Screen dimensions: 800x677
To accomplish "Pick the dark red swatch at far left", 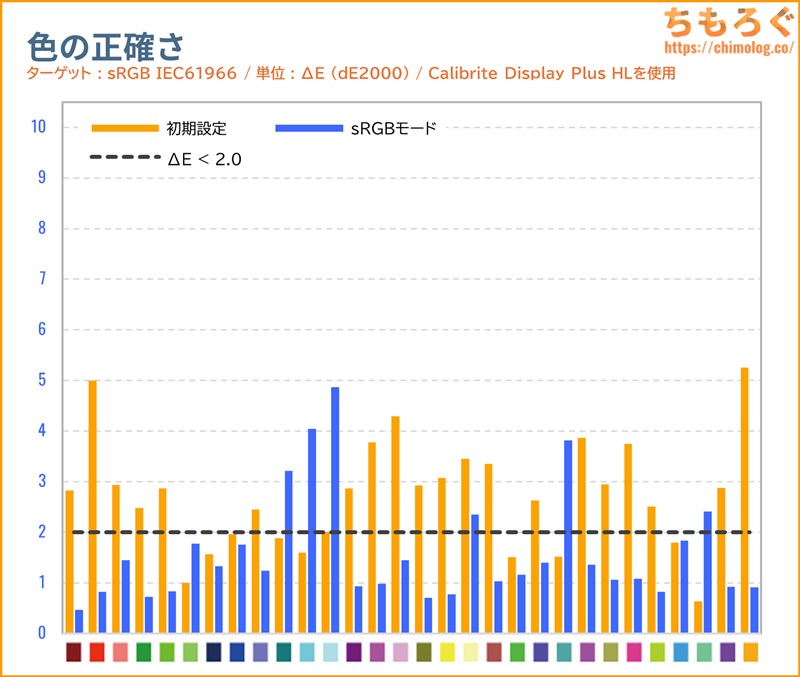I will click(x=73, y=652).
